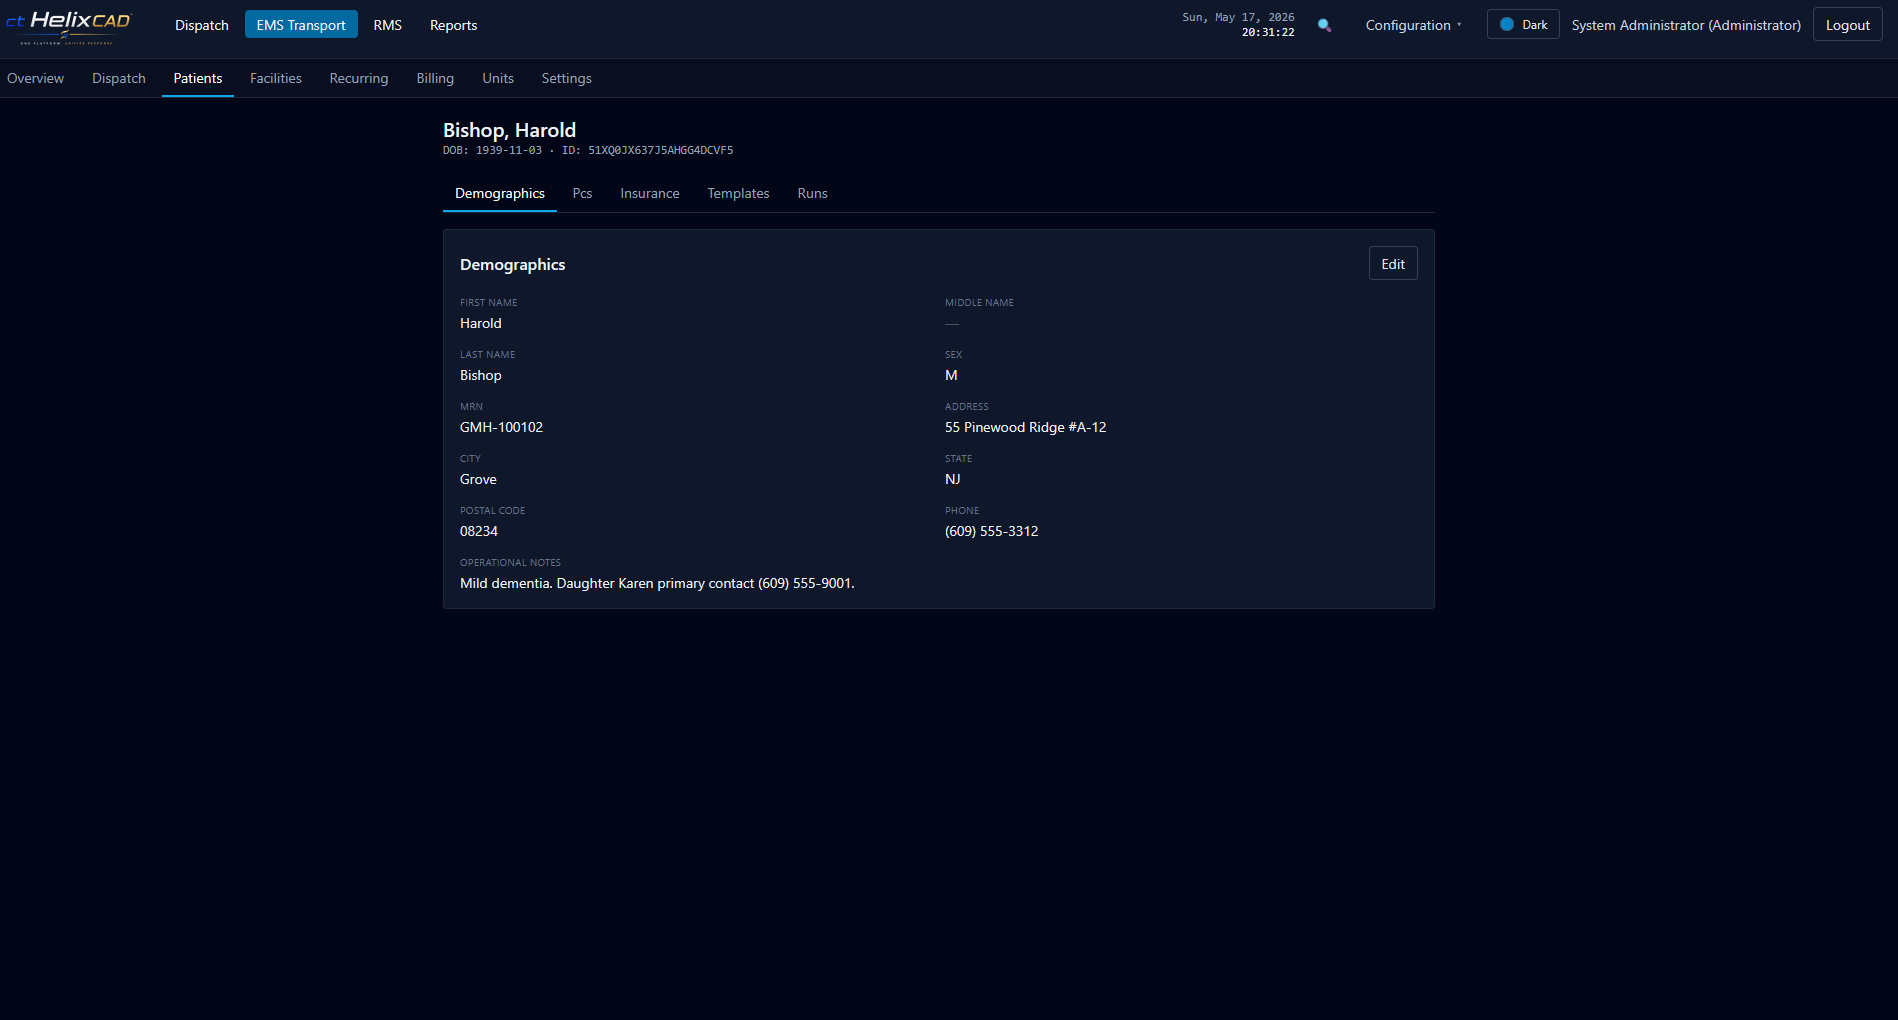The image size is (1898, 1020).
Task: Toggle the Dark theme switch
Action: pos(1523,24)
